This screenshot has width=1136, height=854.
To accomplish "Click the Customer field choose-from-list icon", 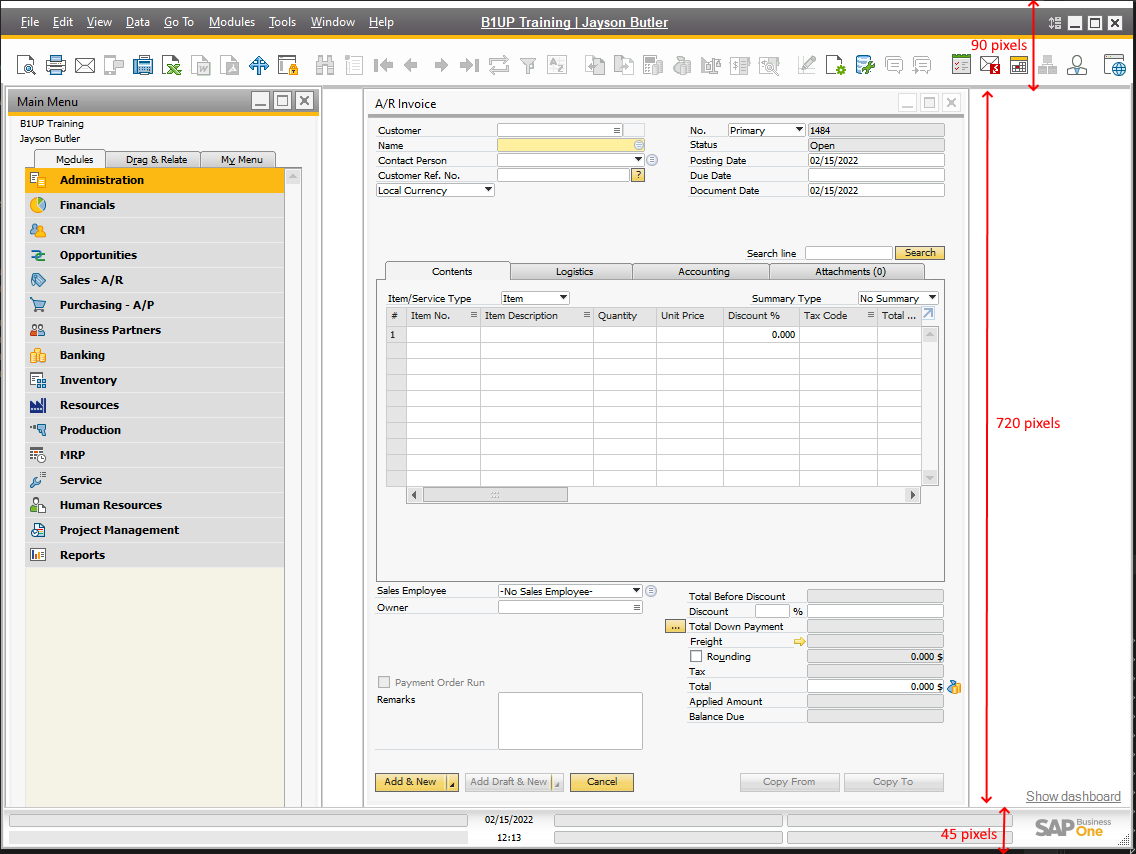I will pyautogui.click(x=617, y=130).
